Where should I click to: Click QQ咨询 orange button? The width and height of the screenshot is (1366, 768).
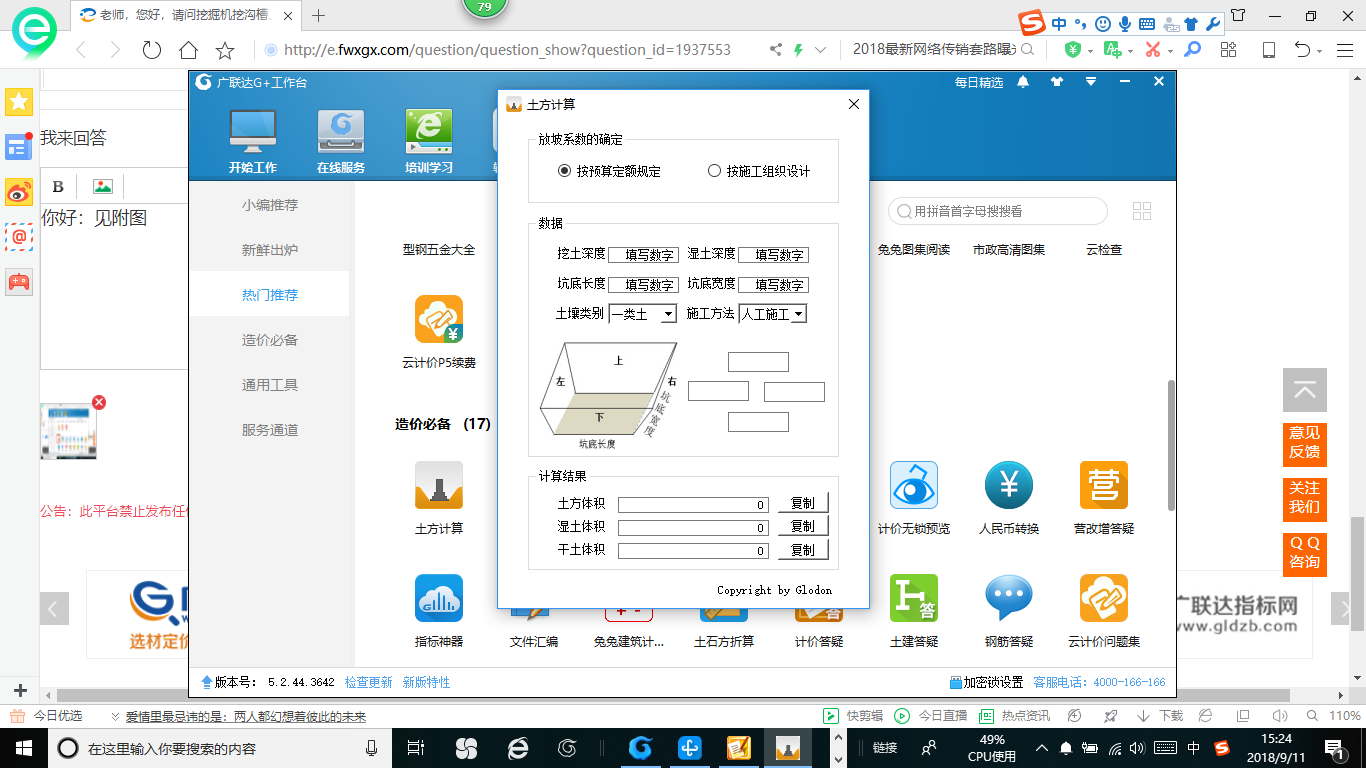click(1305, 553)
